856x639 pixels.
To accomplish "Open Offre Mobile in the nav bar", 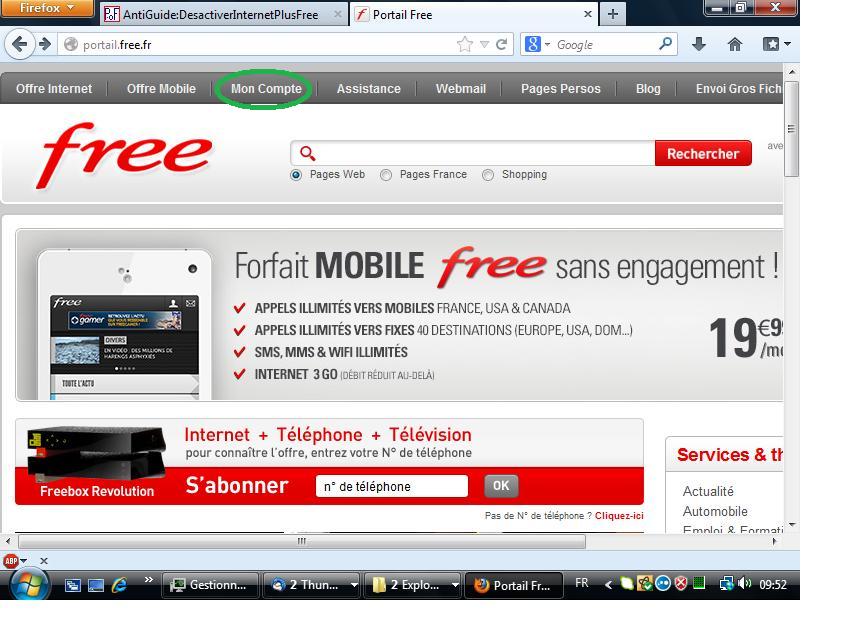I will coord(161,88).
